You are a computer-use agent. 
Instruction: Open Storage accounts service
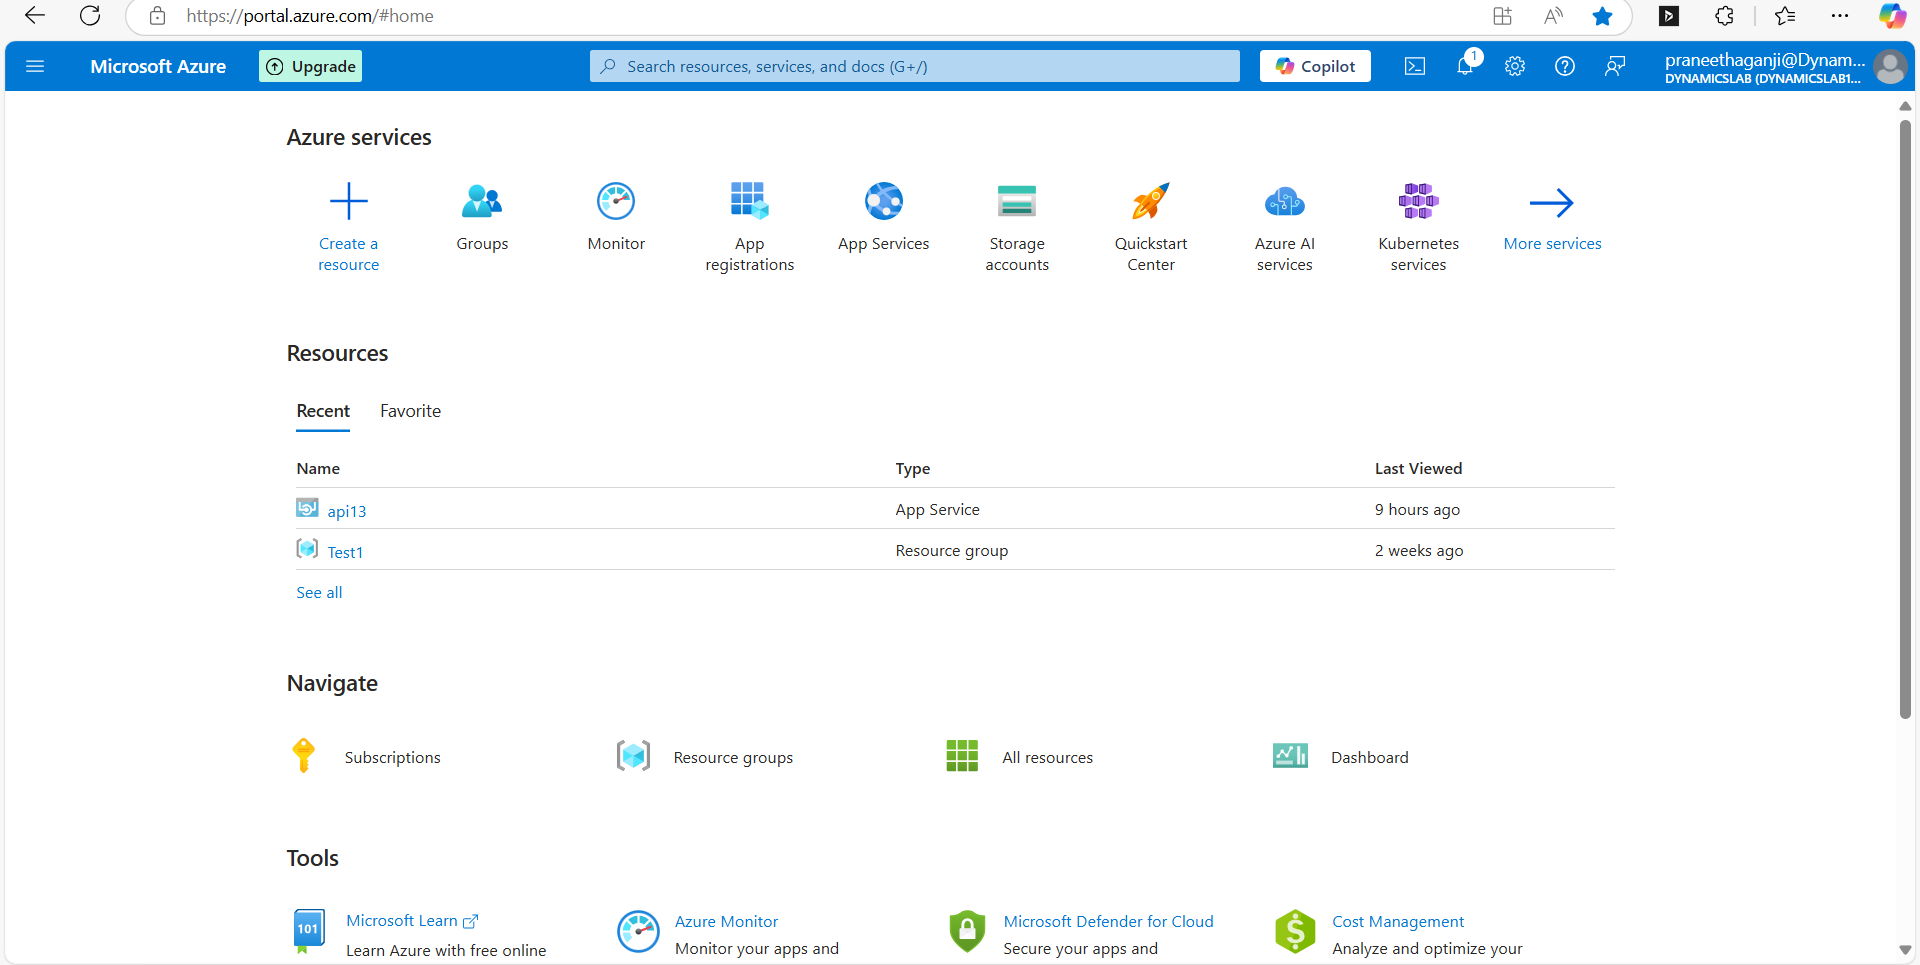pyautogui.click(x=1017, y=202)
